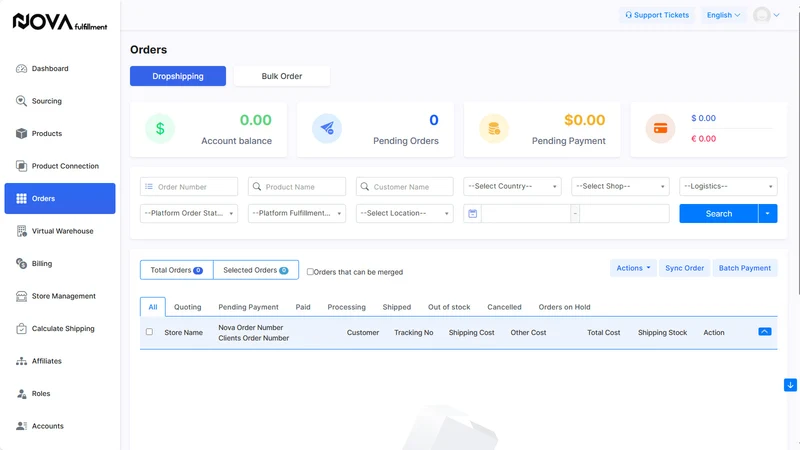The image size is (800, 450).
Task: Click the end date input field
Action: pos(624,213)
